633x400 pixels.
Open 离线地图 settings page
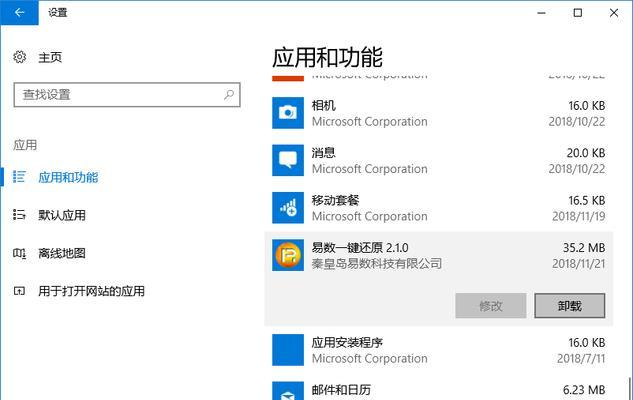62,253
